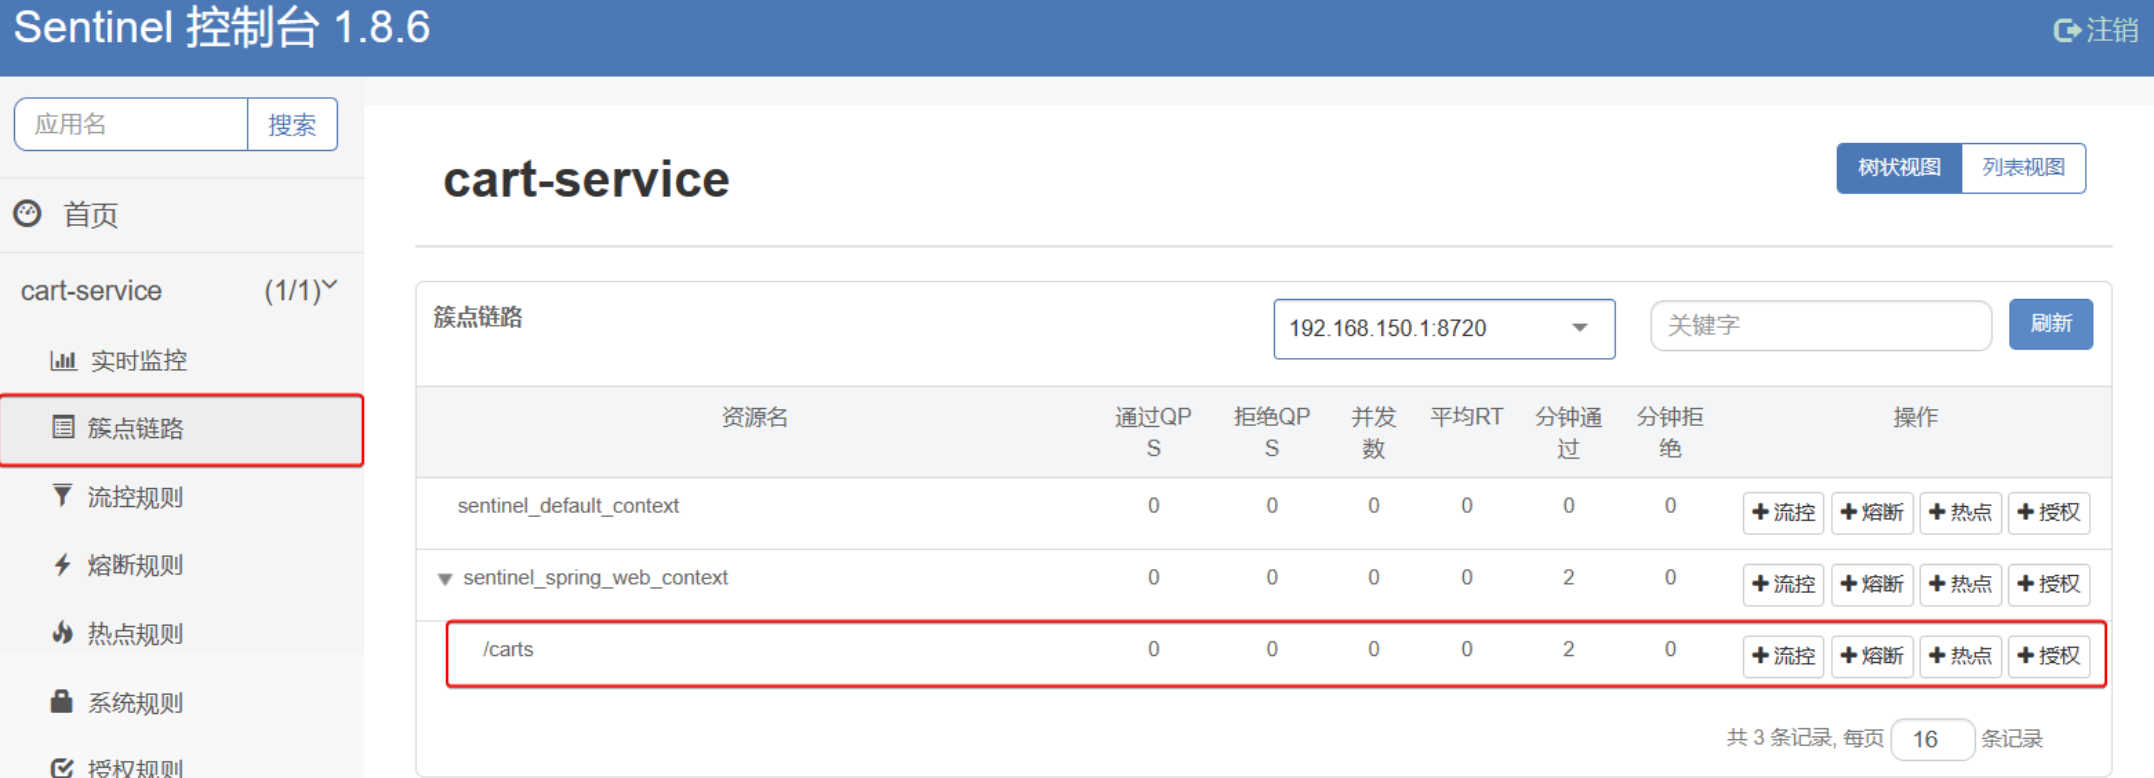Screen dimensions: 2154x778
Task: Add 热点 rule for sentinel_spring_web_context
Action: pyautogui.click(x=1960, y=584)
